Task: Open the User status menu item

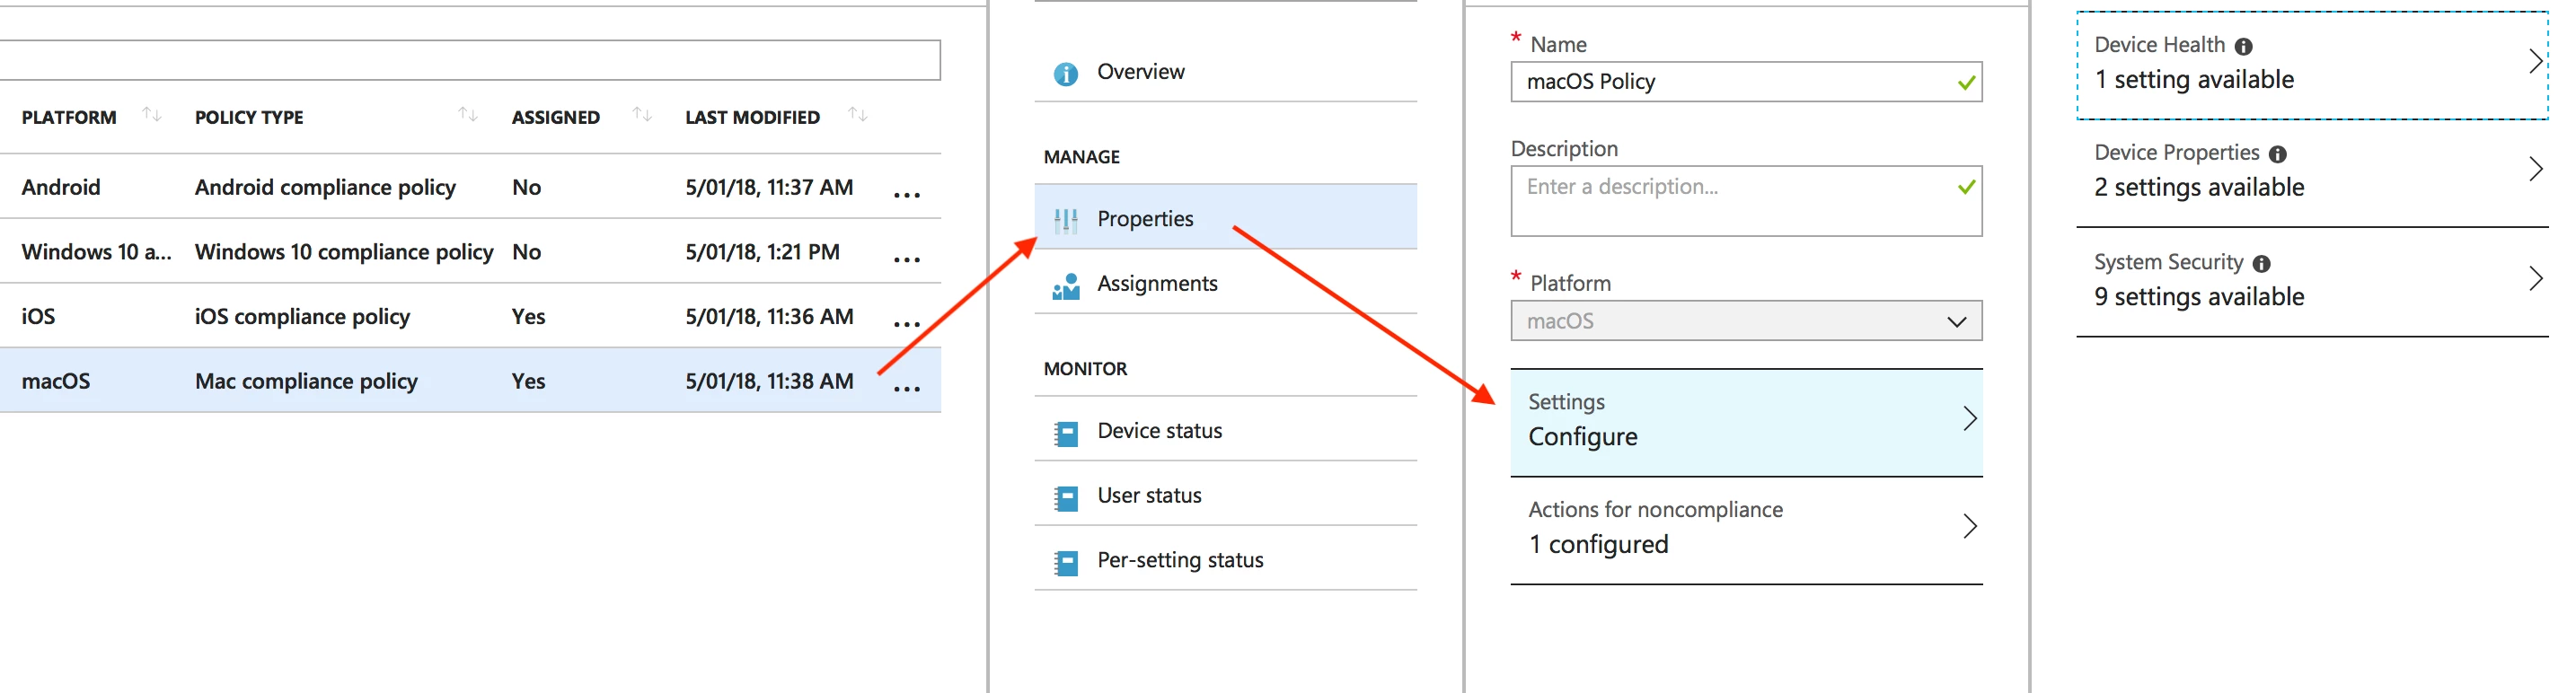Action: point(1225,494)
